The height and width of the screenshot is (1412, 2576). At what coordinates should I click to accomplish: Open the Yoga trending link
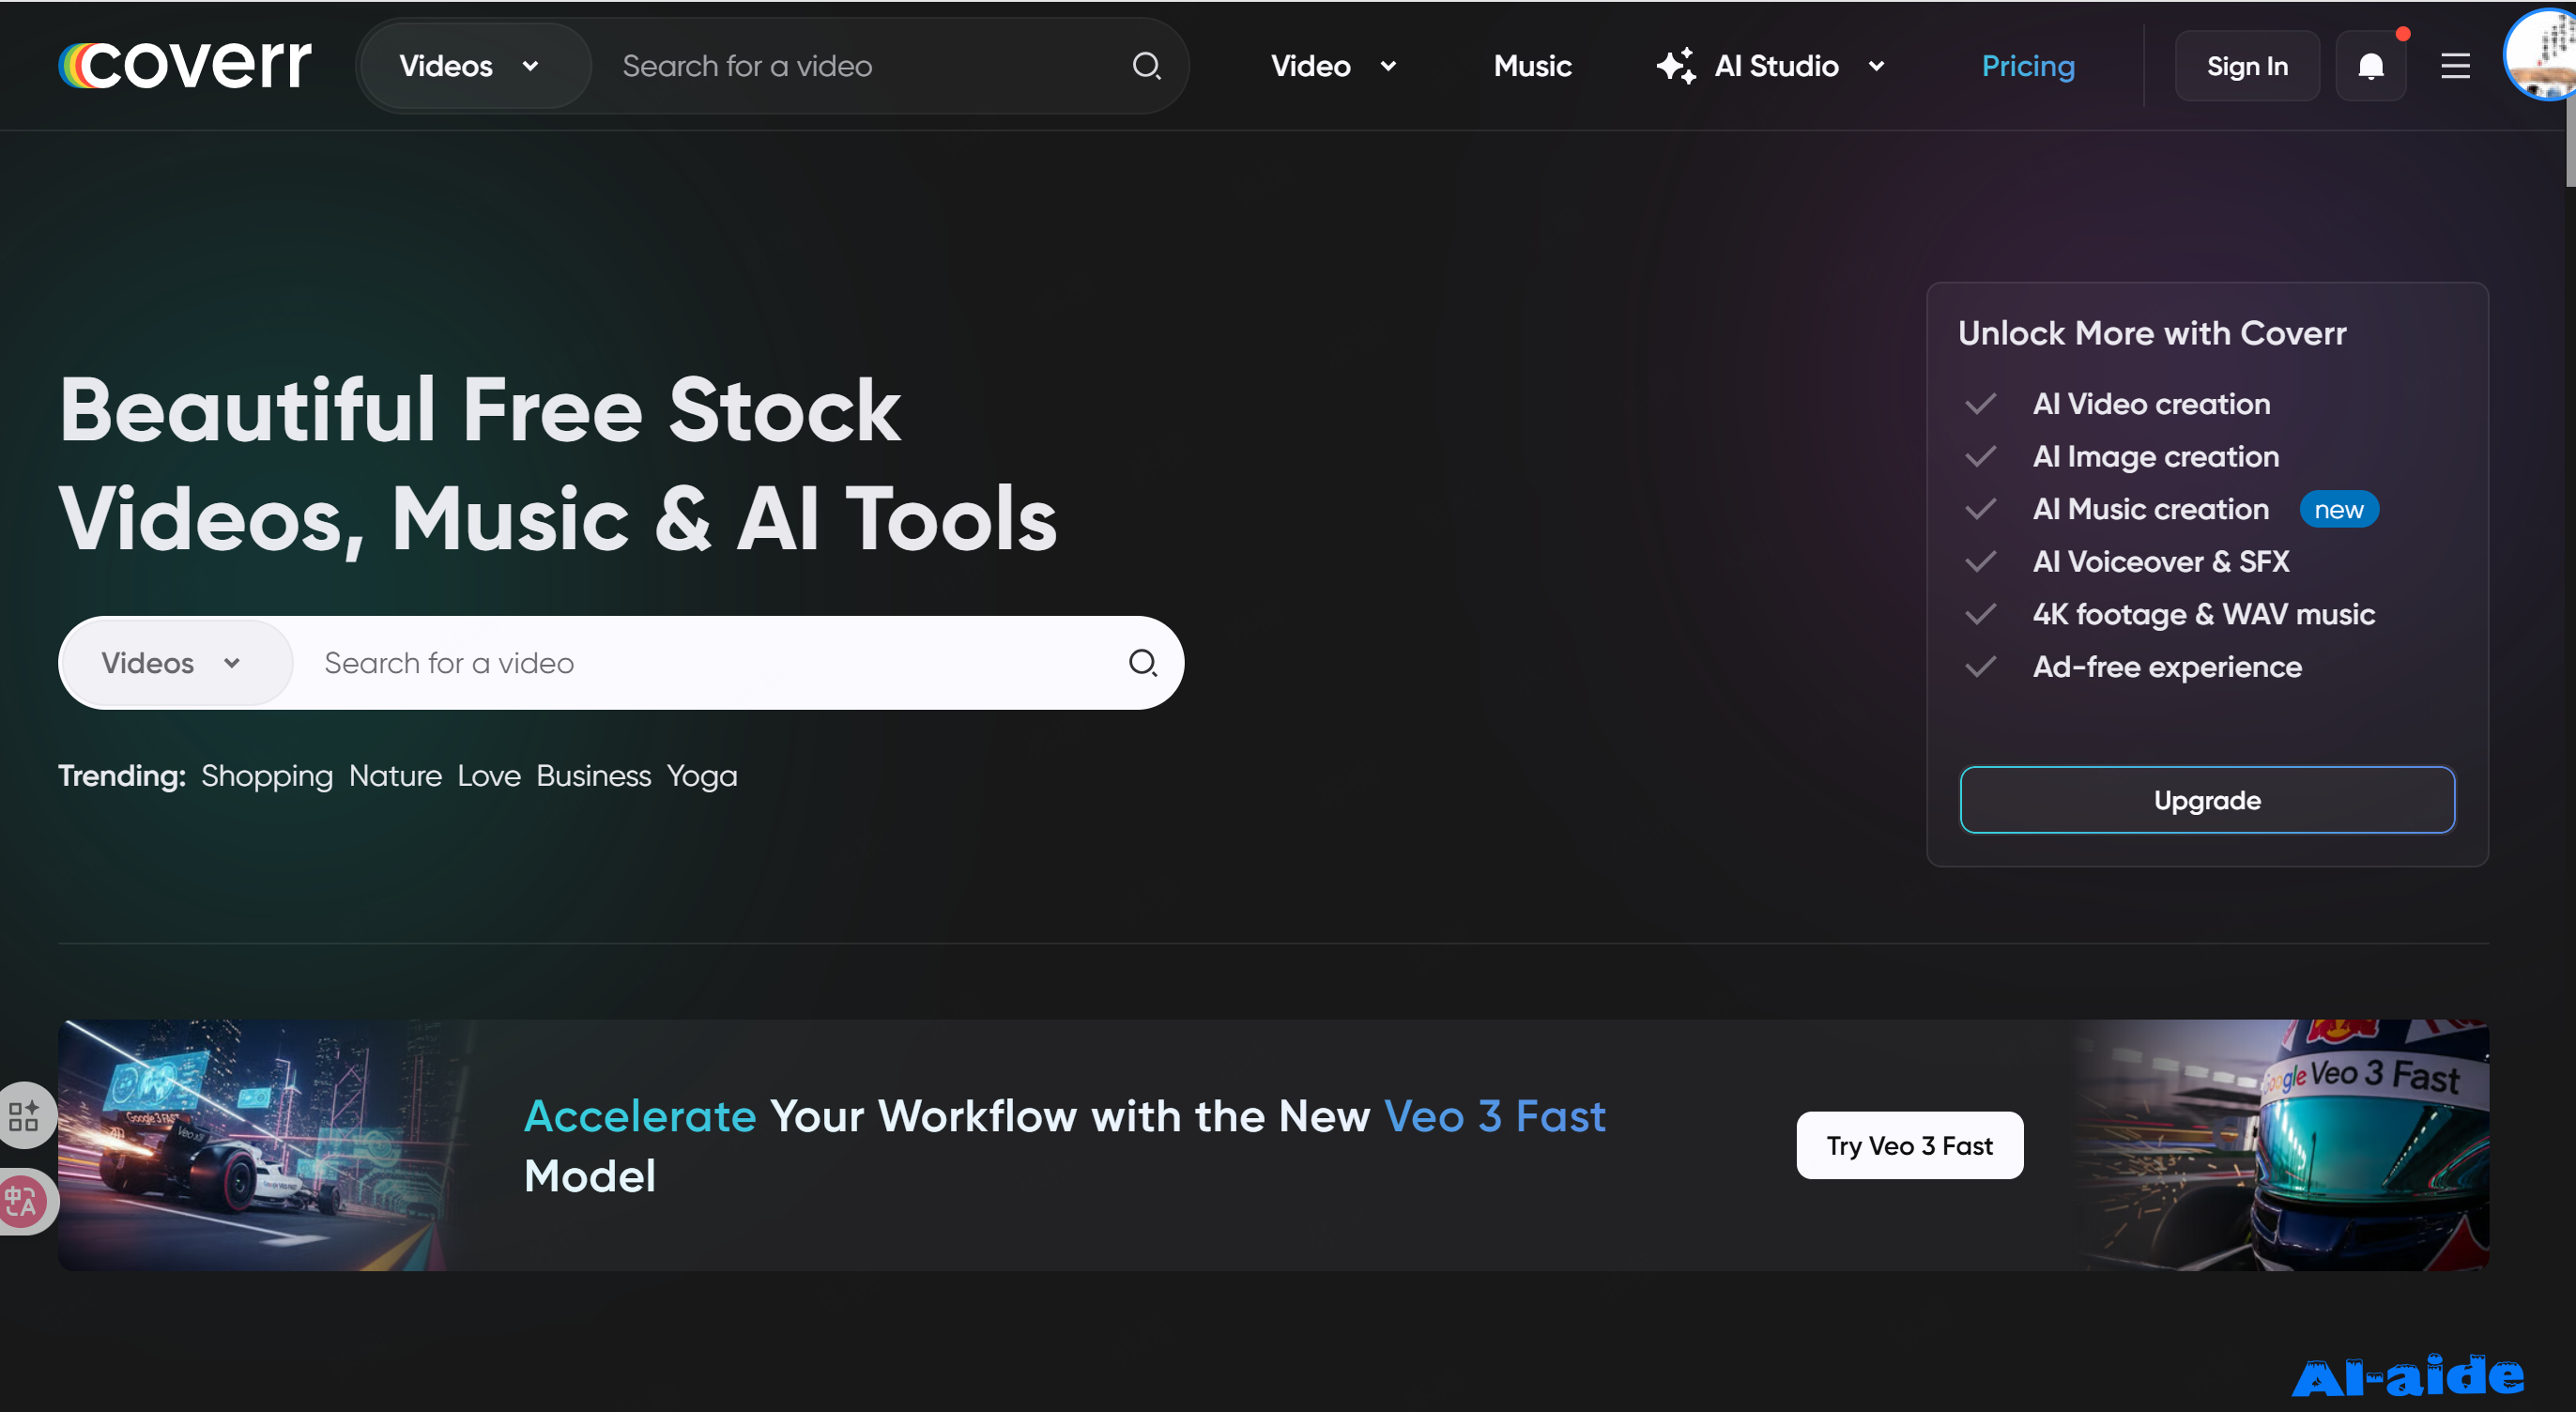click(x=702, y=776)
